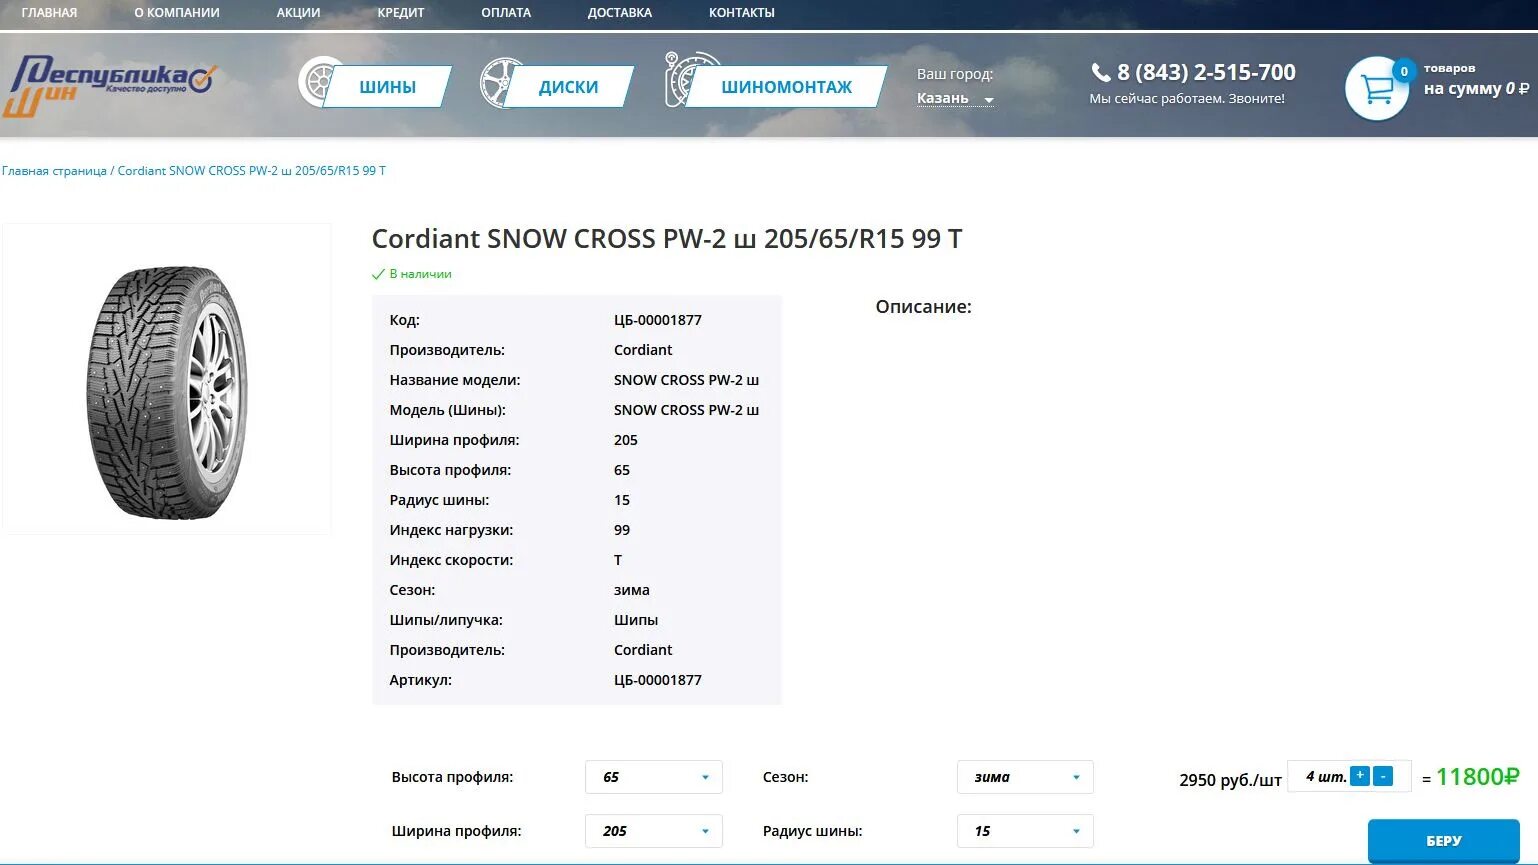Image resolution: width=1538 pixels, height=865 pixels.
Task: Click the first Производитель value Cordiant
Action: coord(643,350)
